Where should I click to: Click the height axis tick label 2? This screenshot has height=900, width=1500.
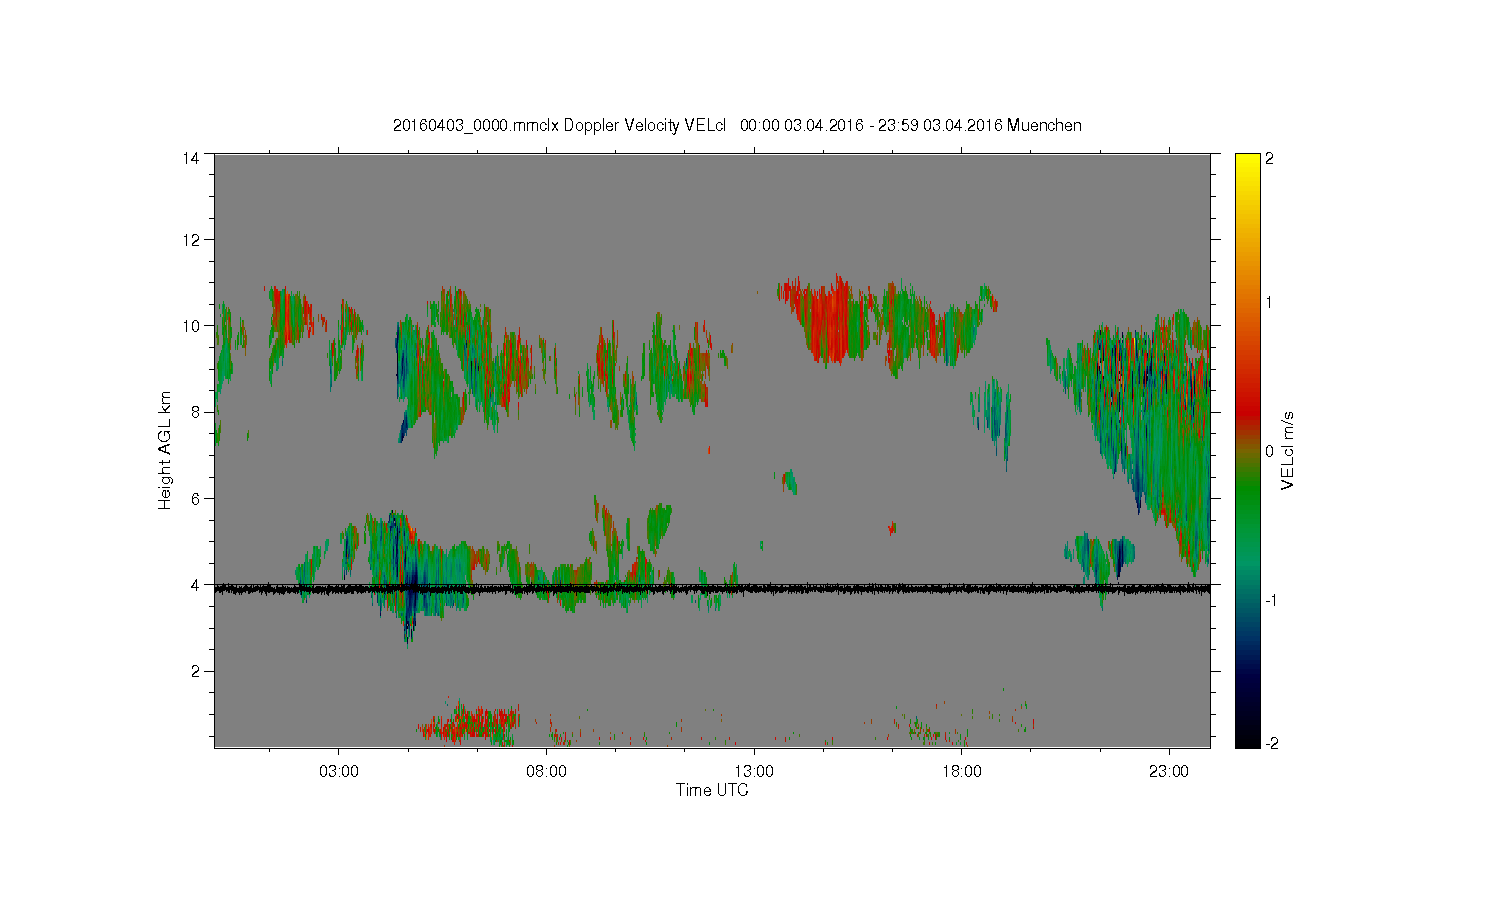point(194,671)
